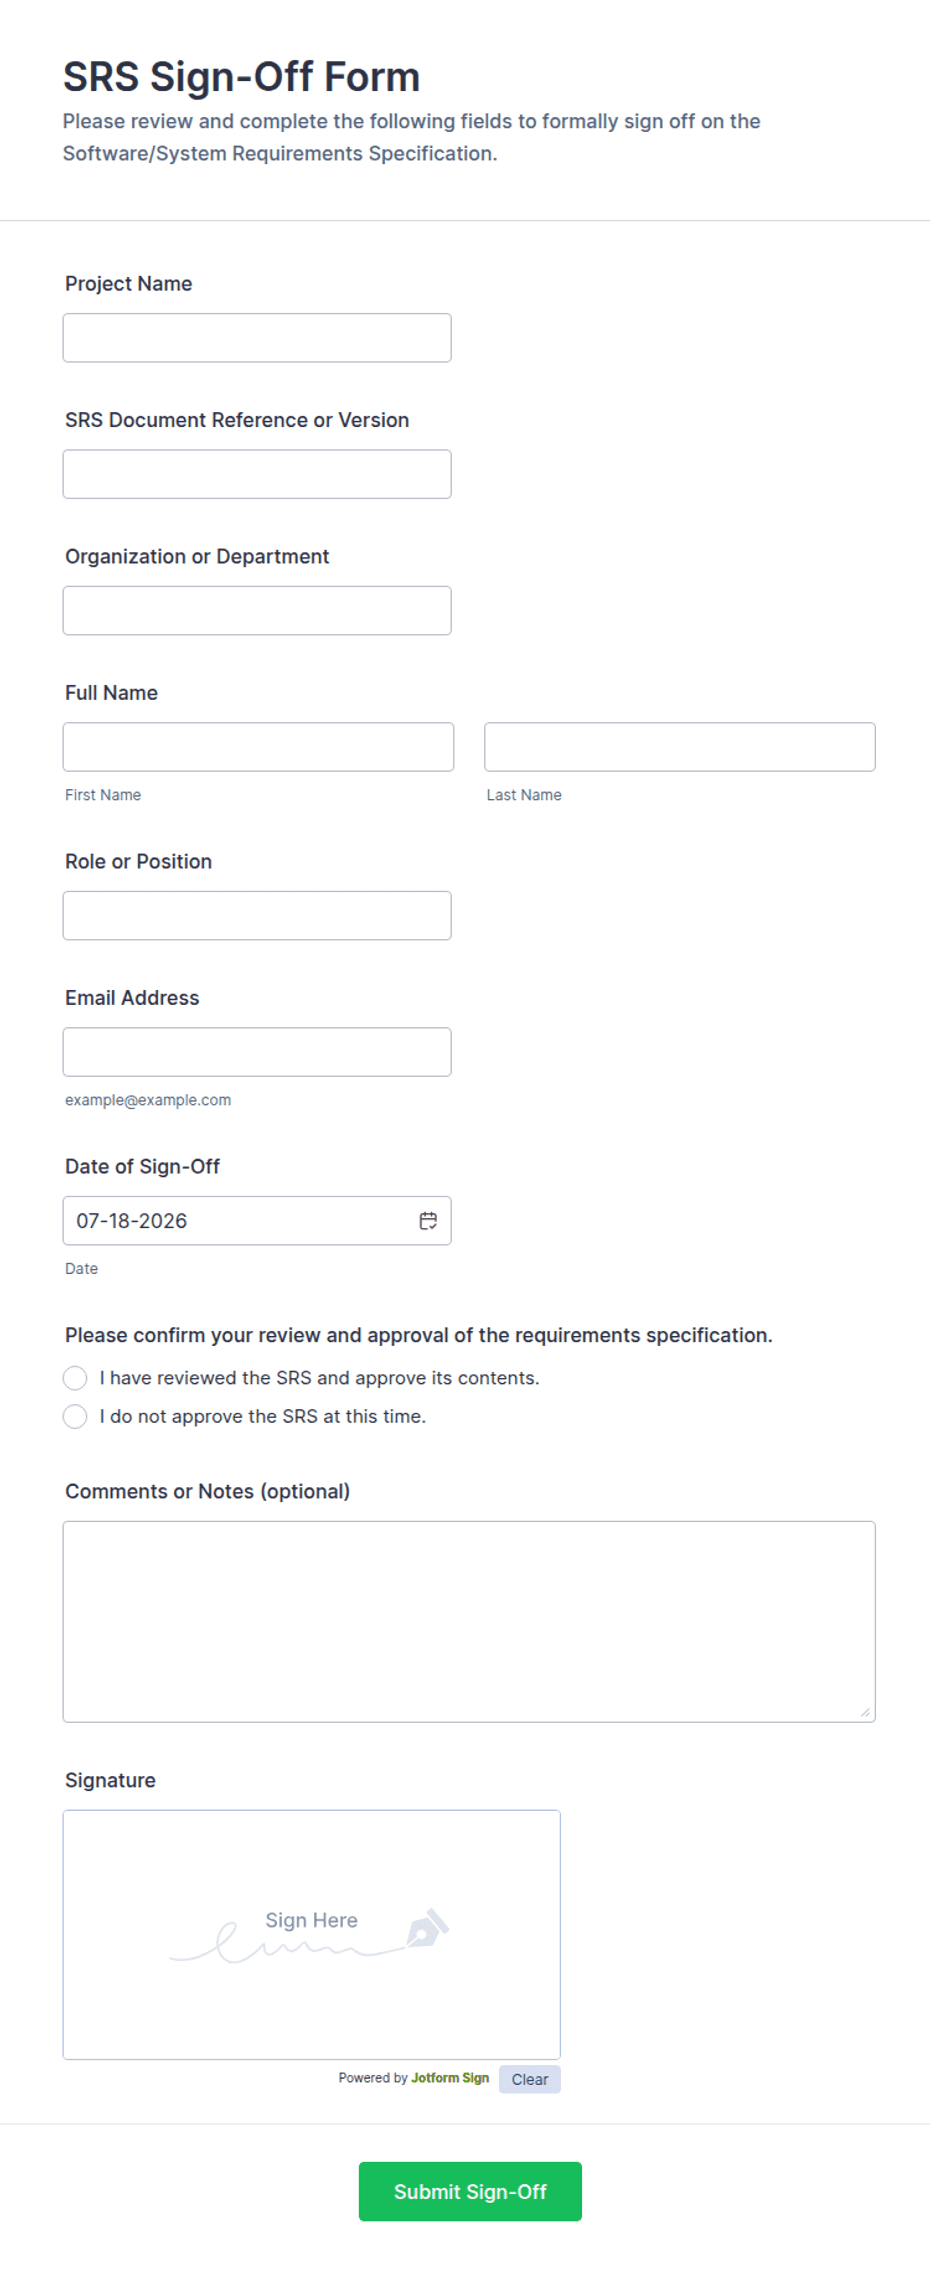Click the Last Name text box
930x2270 pixels.
tap(680, 747)
